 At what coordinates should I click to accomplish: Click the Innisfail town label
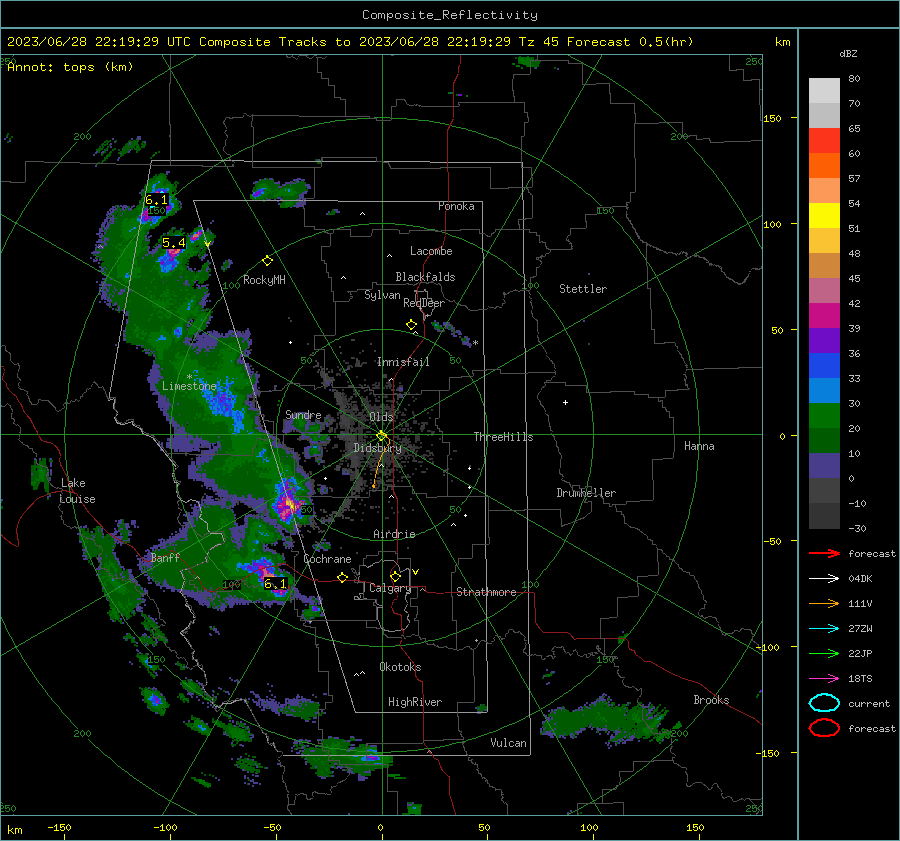403,362
